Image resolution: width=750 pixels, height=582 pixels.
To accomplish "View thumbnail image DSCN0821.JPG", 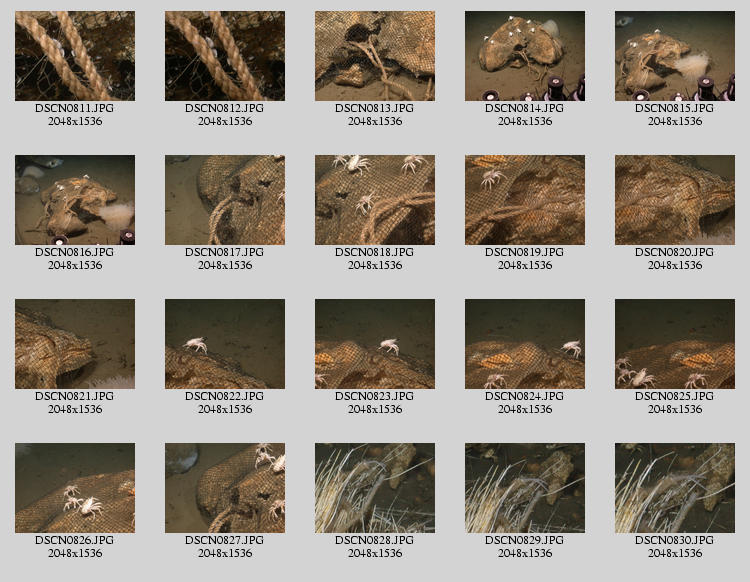I will (75, 344).
